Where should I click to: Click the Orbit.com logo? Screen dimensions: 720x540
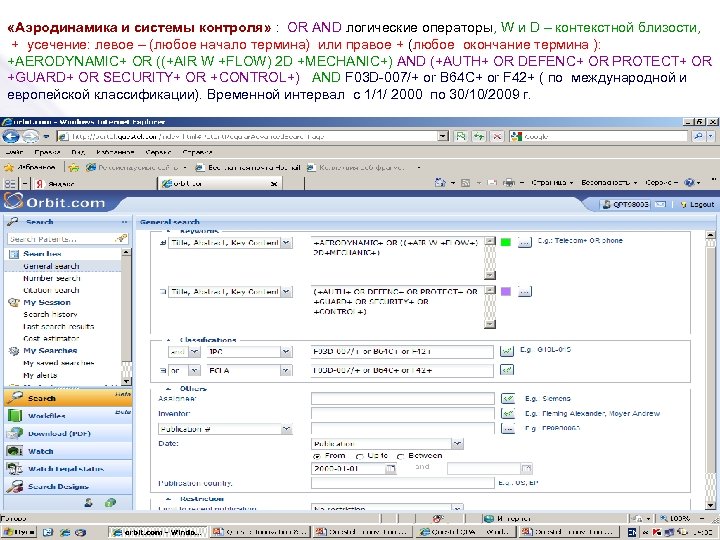click(55, 202)
